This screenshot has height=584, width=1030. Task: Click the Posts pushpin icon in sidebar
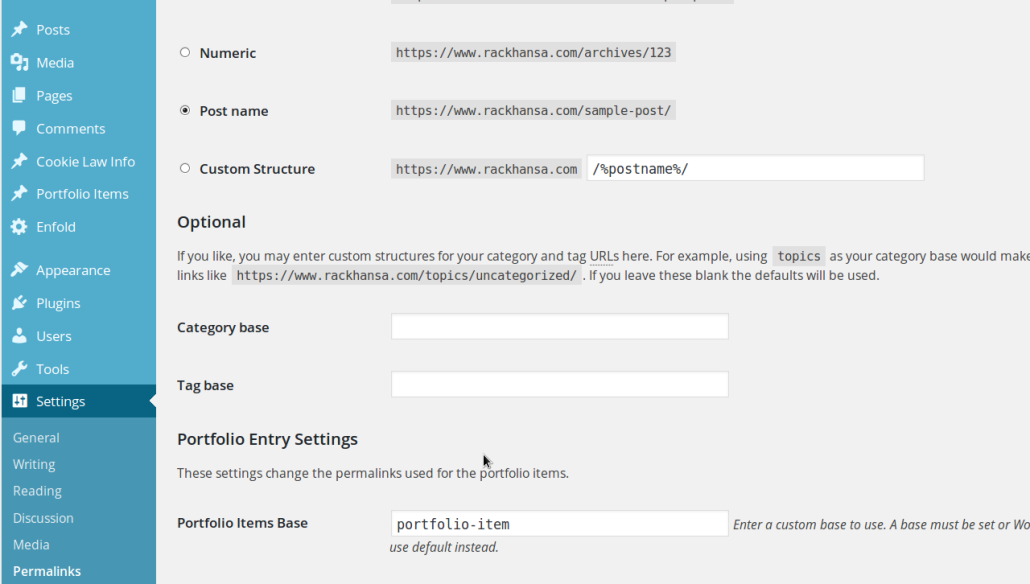point(19,30)
